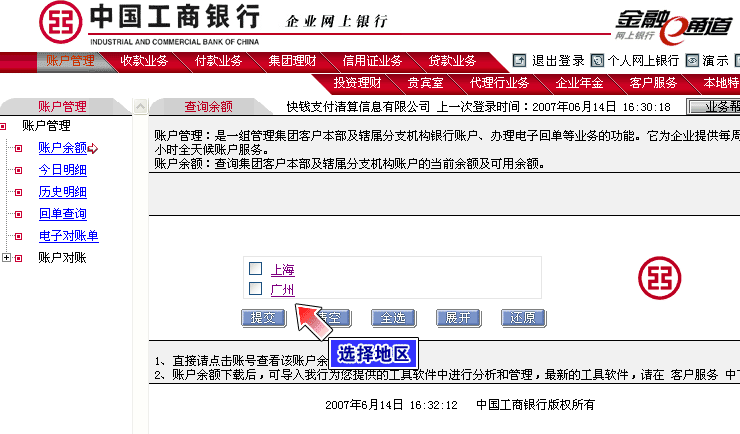740x434 pixels.
Task: Open the 投资理财 menu tab
Action: coord(357,83)
